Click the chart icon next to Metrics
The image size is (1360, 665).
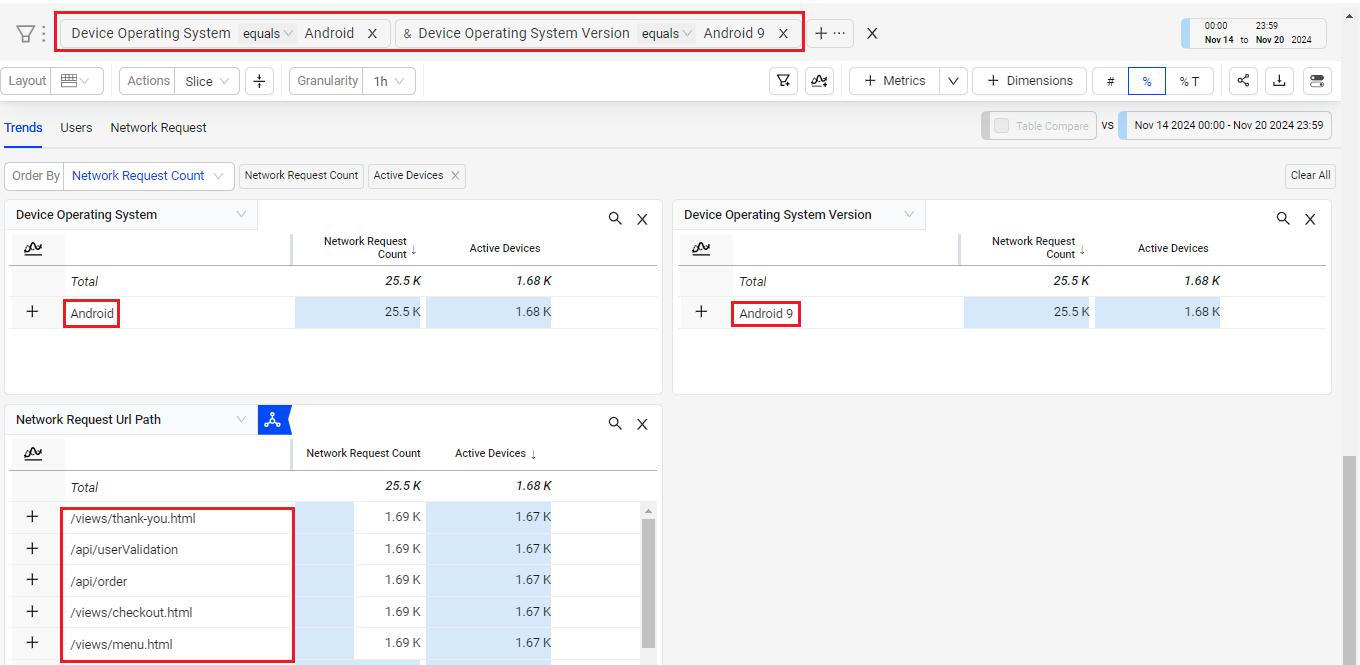click(819, 81)
